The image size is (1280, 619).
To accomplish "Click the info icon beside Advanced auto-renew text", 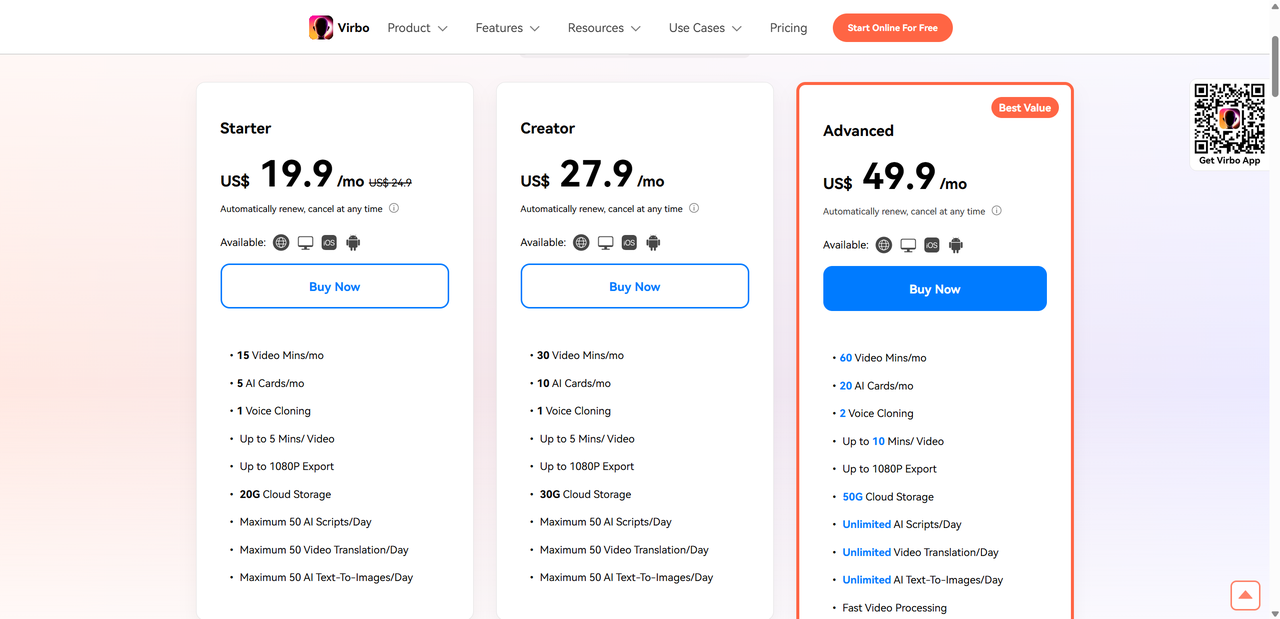I will click(996, 211).
